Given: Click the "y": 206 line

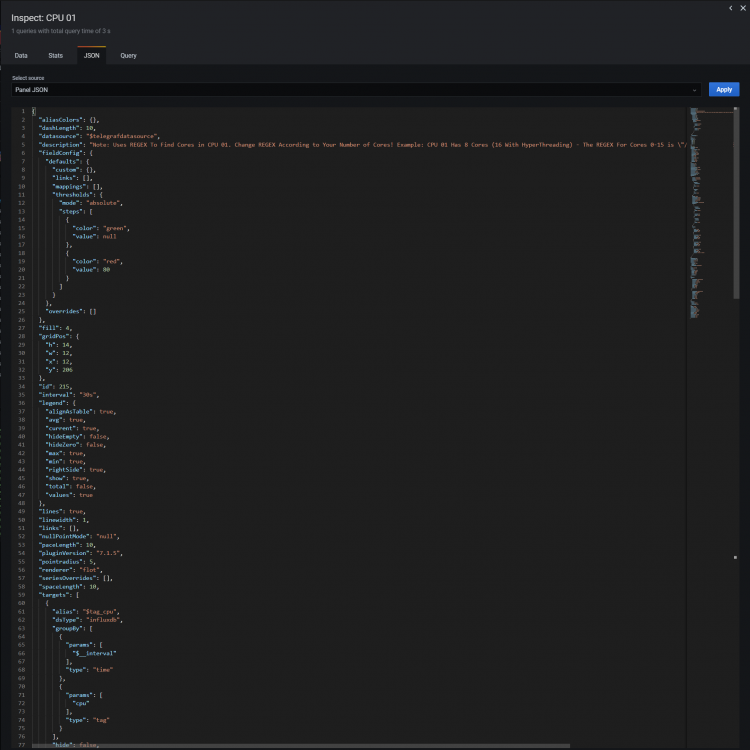Looking at the screenshot, I should click(59, 370).
